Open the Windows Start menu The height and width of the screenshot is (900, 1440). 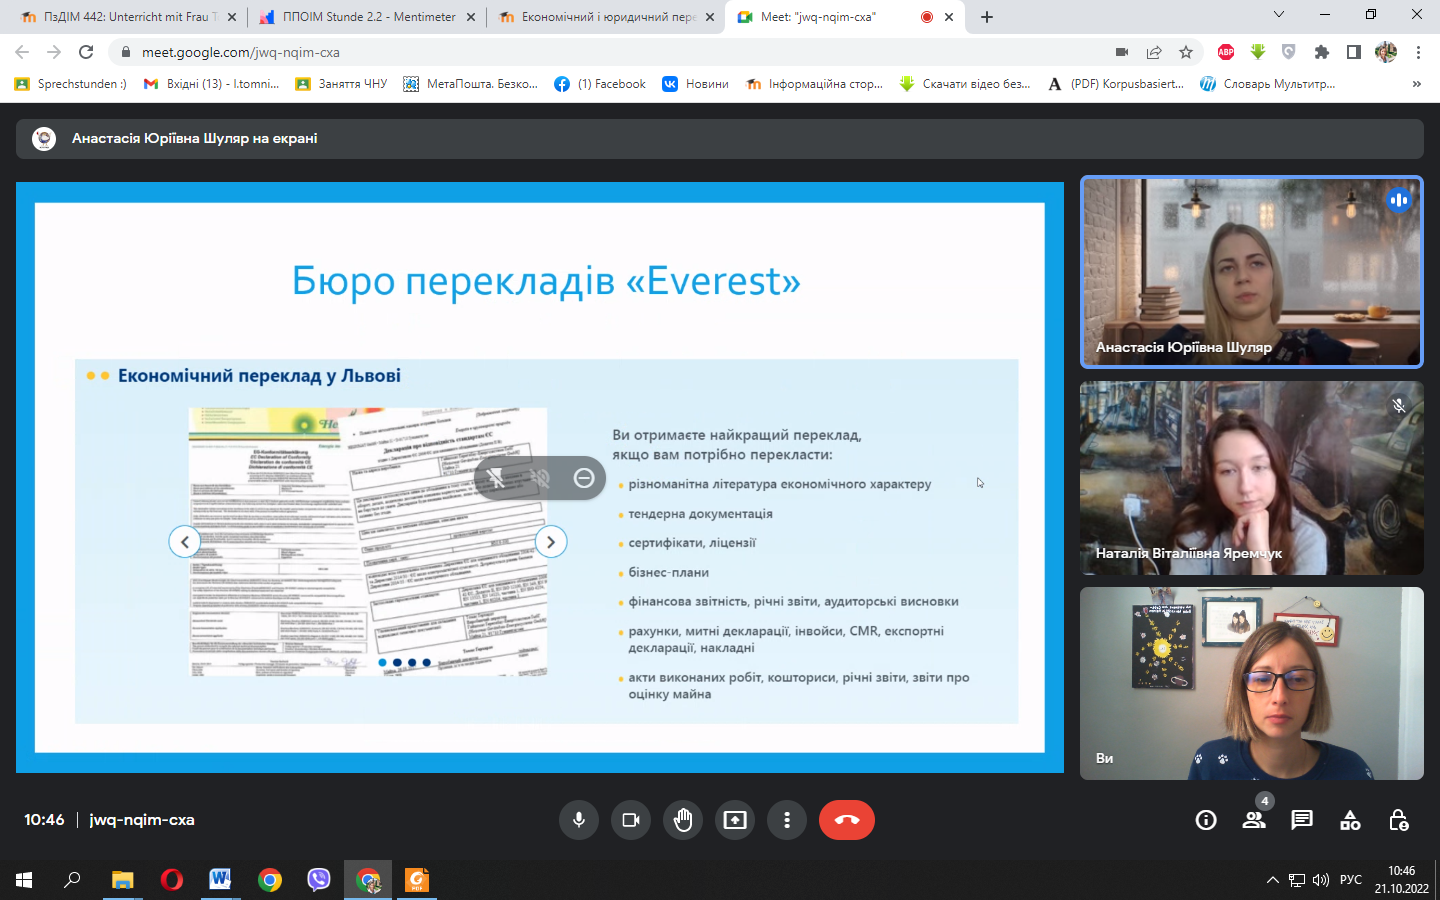(x=24, y=880)
